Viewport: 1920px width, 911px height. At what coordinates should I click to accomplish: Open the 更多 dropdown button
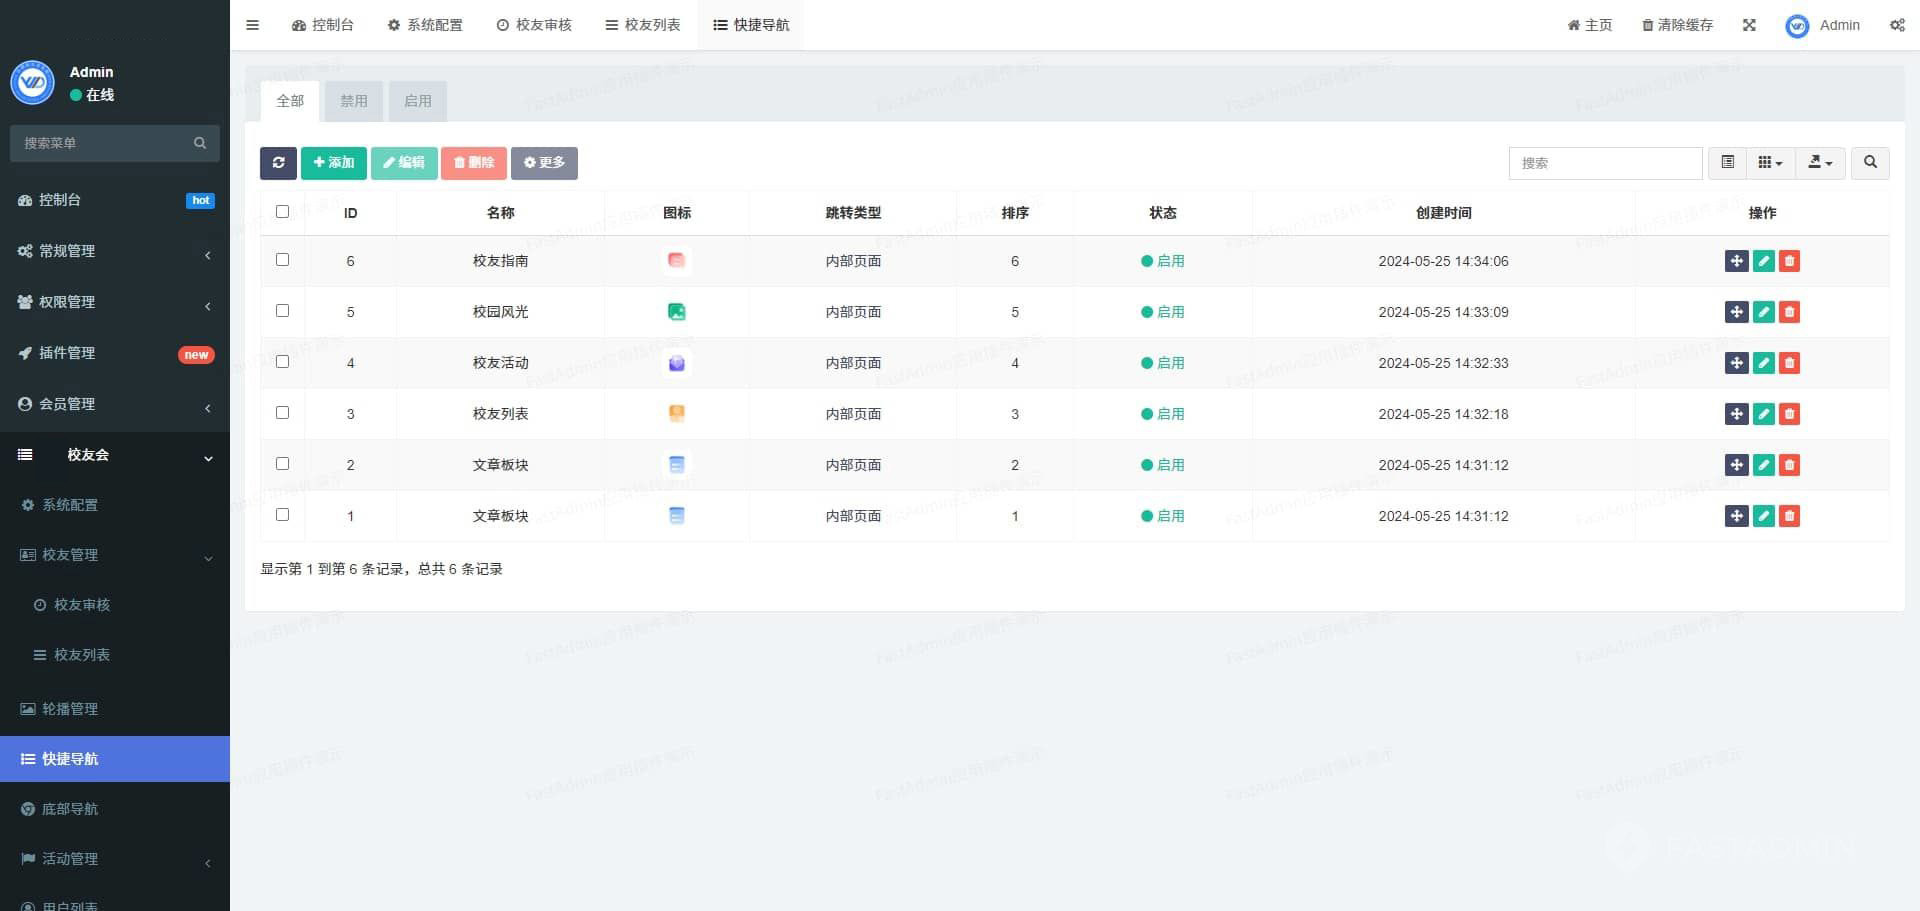544,163
